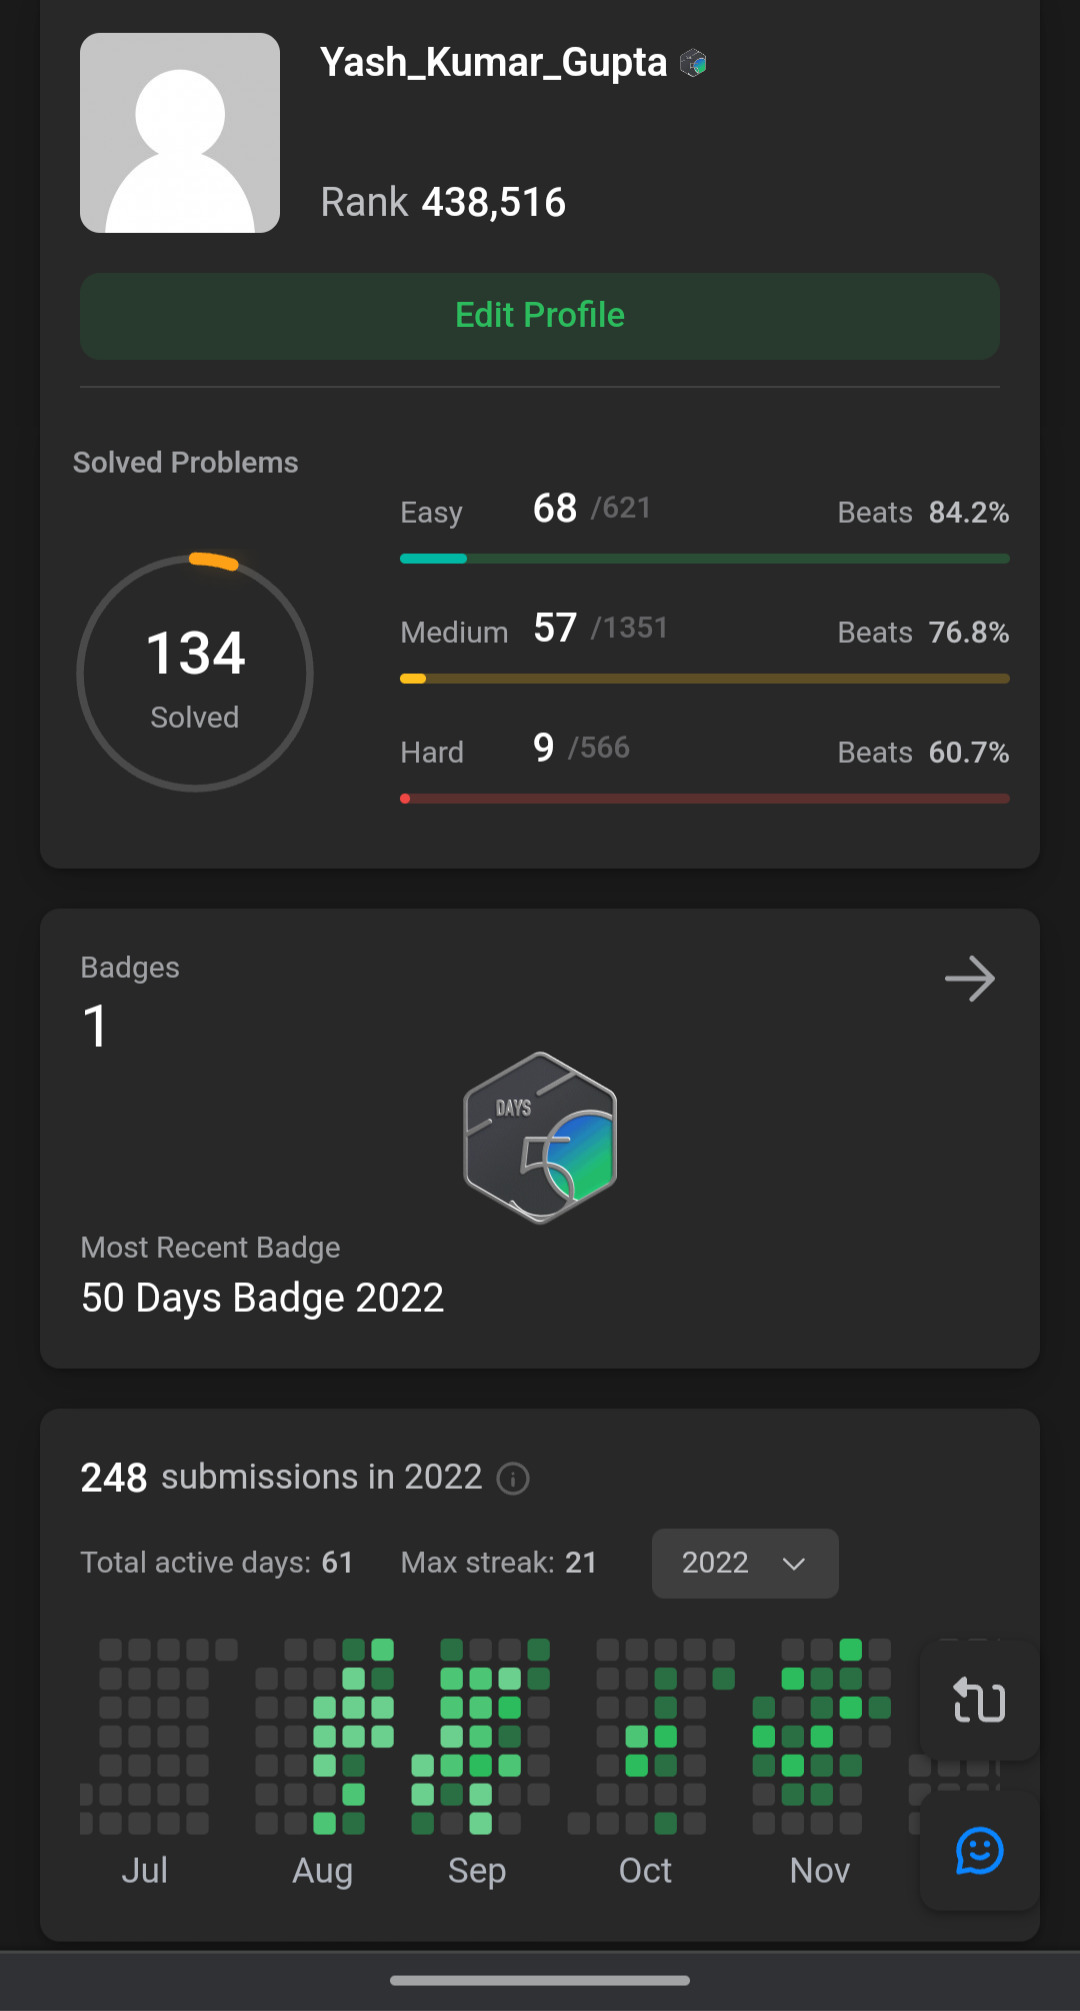Click the Yash_Kumar_Gupta username
The image size is (1080, 2011).
[493, 63]
